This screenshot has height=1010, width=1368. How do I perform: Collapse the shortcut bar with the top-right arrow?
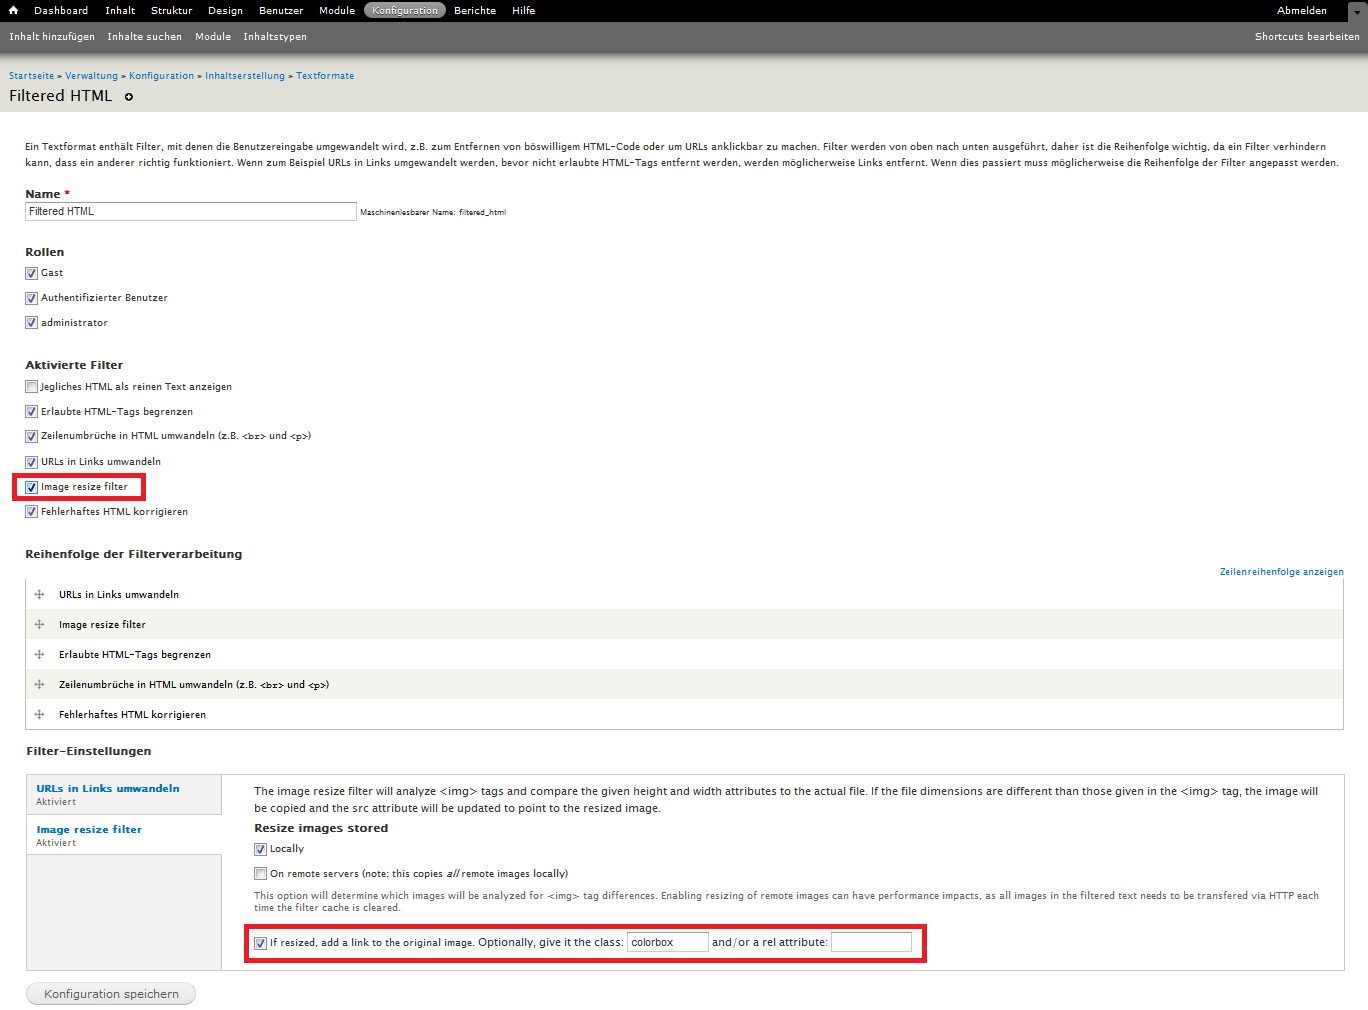click(1356, 12)
